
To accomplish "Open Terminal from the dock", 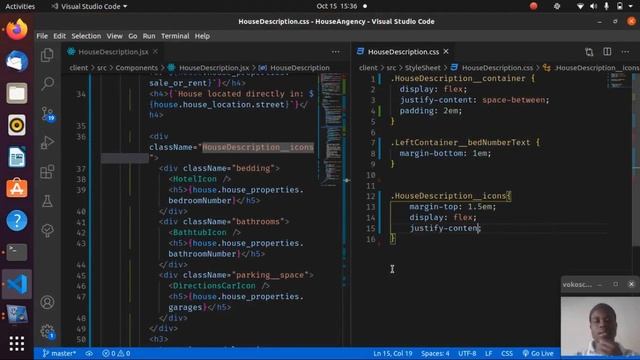I will [x=17, y=252].
